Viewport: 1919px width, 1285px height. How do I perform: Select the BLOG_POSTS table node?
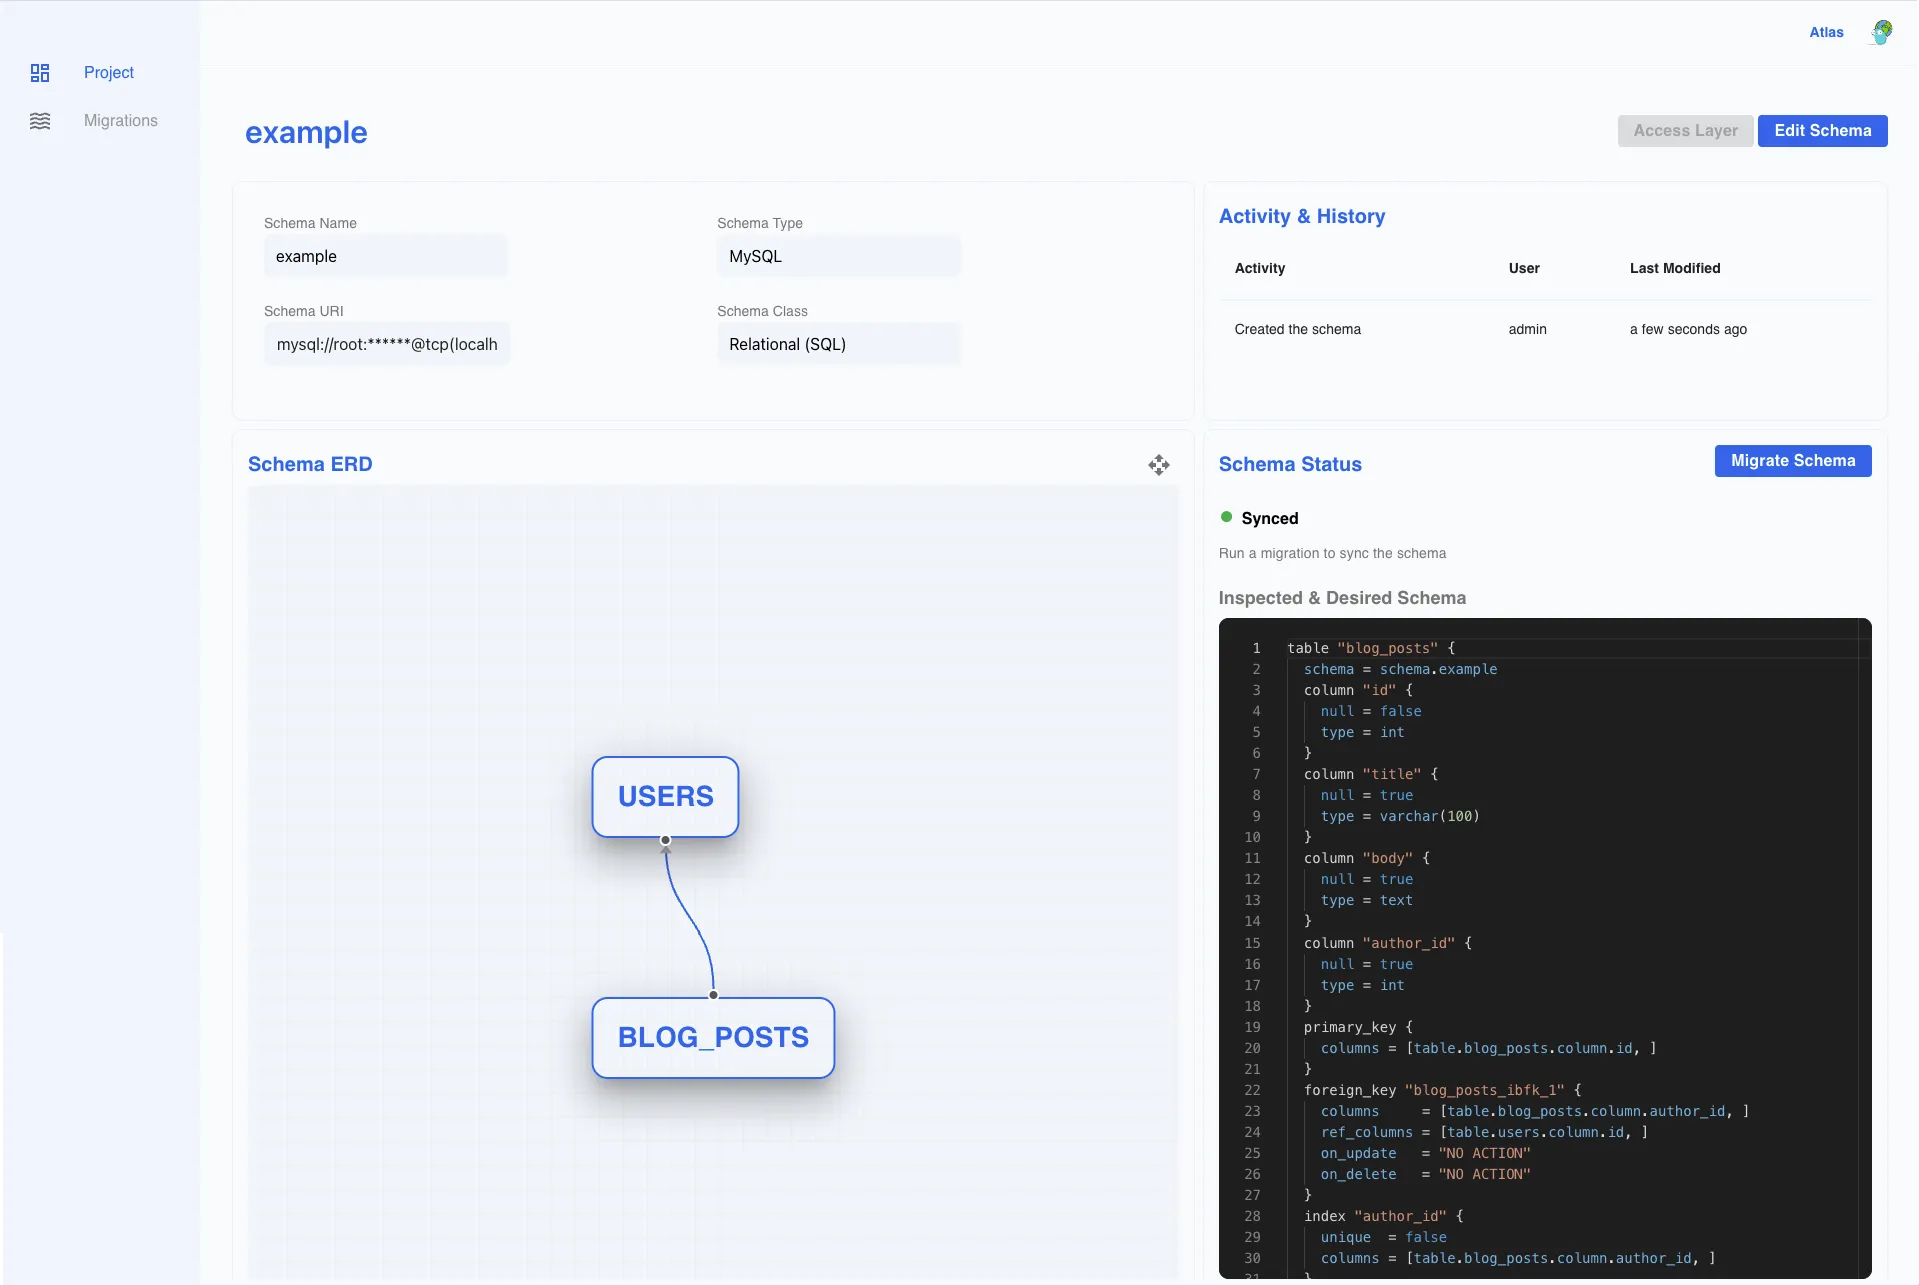[x=713, y=1038]
